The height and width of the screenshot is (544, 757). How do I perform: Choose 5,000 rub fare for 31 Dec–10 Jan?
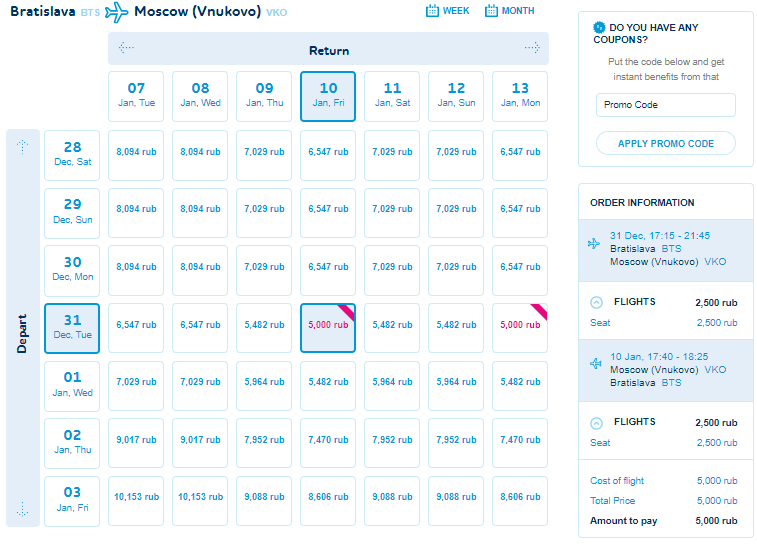tap(328, 328)
